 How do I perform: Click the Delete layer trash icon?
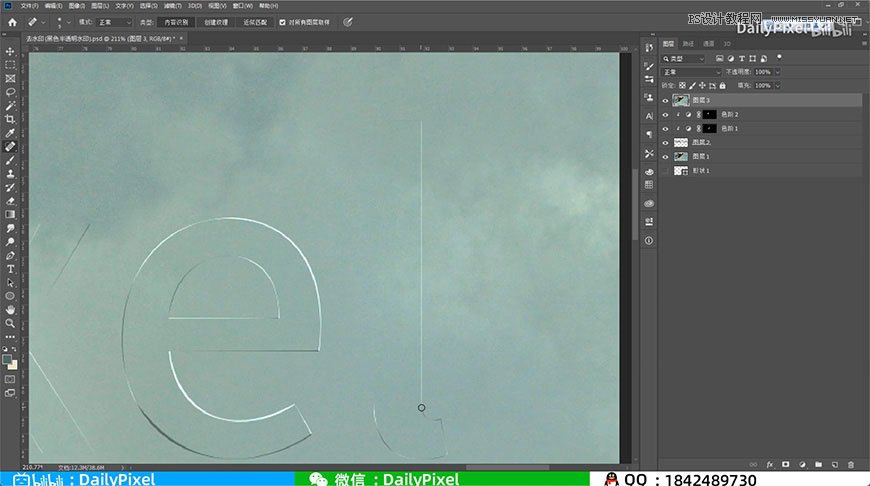(x=851, y=464)
